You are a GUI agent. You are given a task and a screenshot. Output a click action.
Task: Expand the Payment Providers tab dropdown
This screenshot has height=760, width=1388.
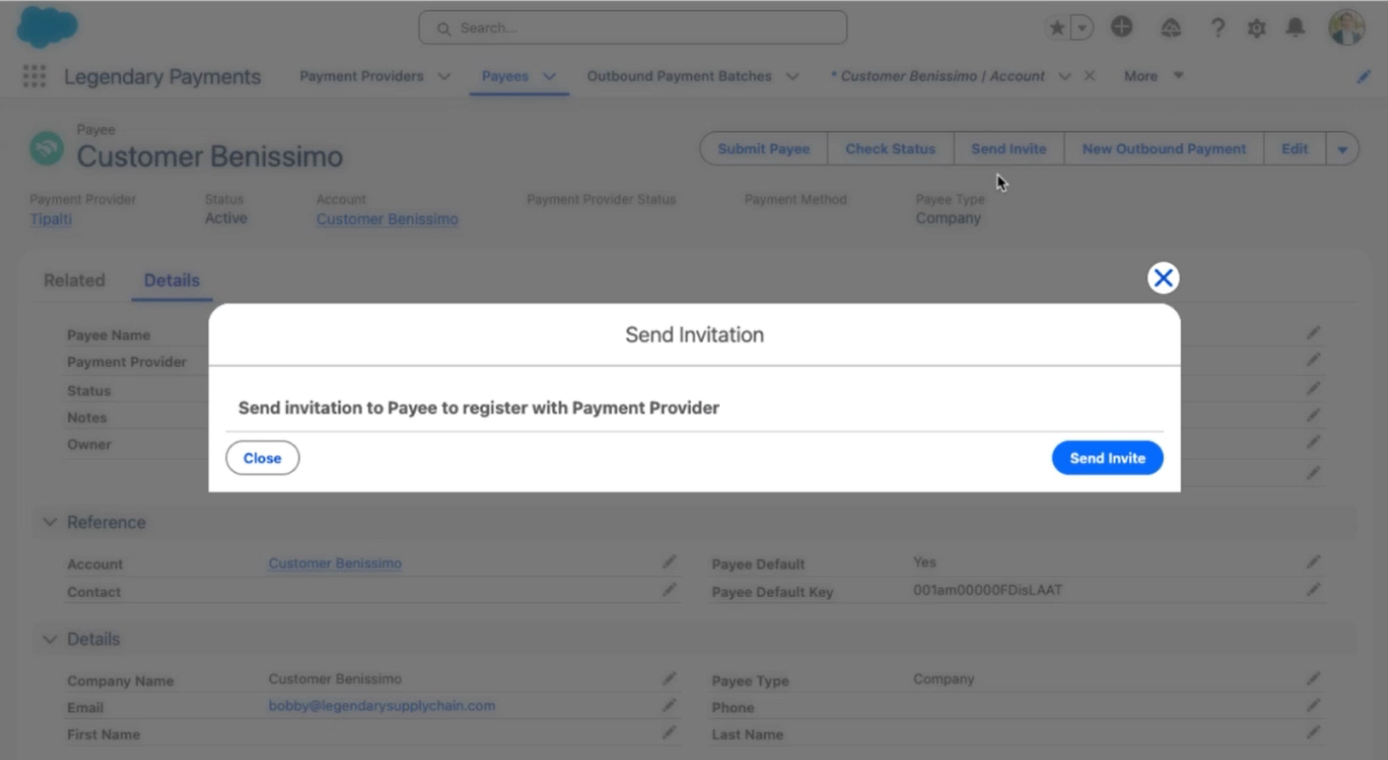pyautogui.click(x=444, y=77)
